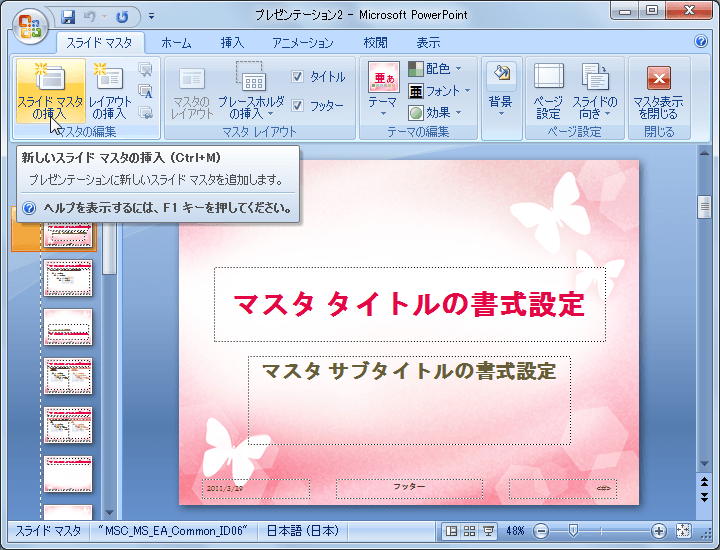Open the 配色 colors dropdown
Screen dimensions: 720x550
coord(435,69)
